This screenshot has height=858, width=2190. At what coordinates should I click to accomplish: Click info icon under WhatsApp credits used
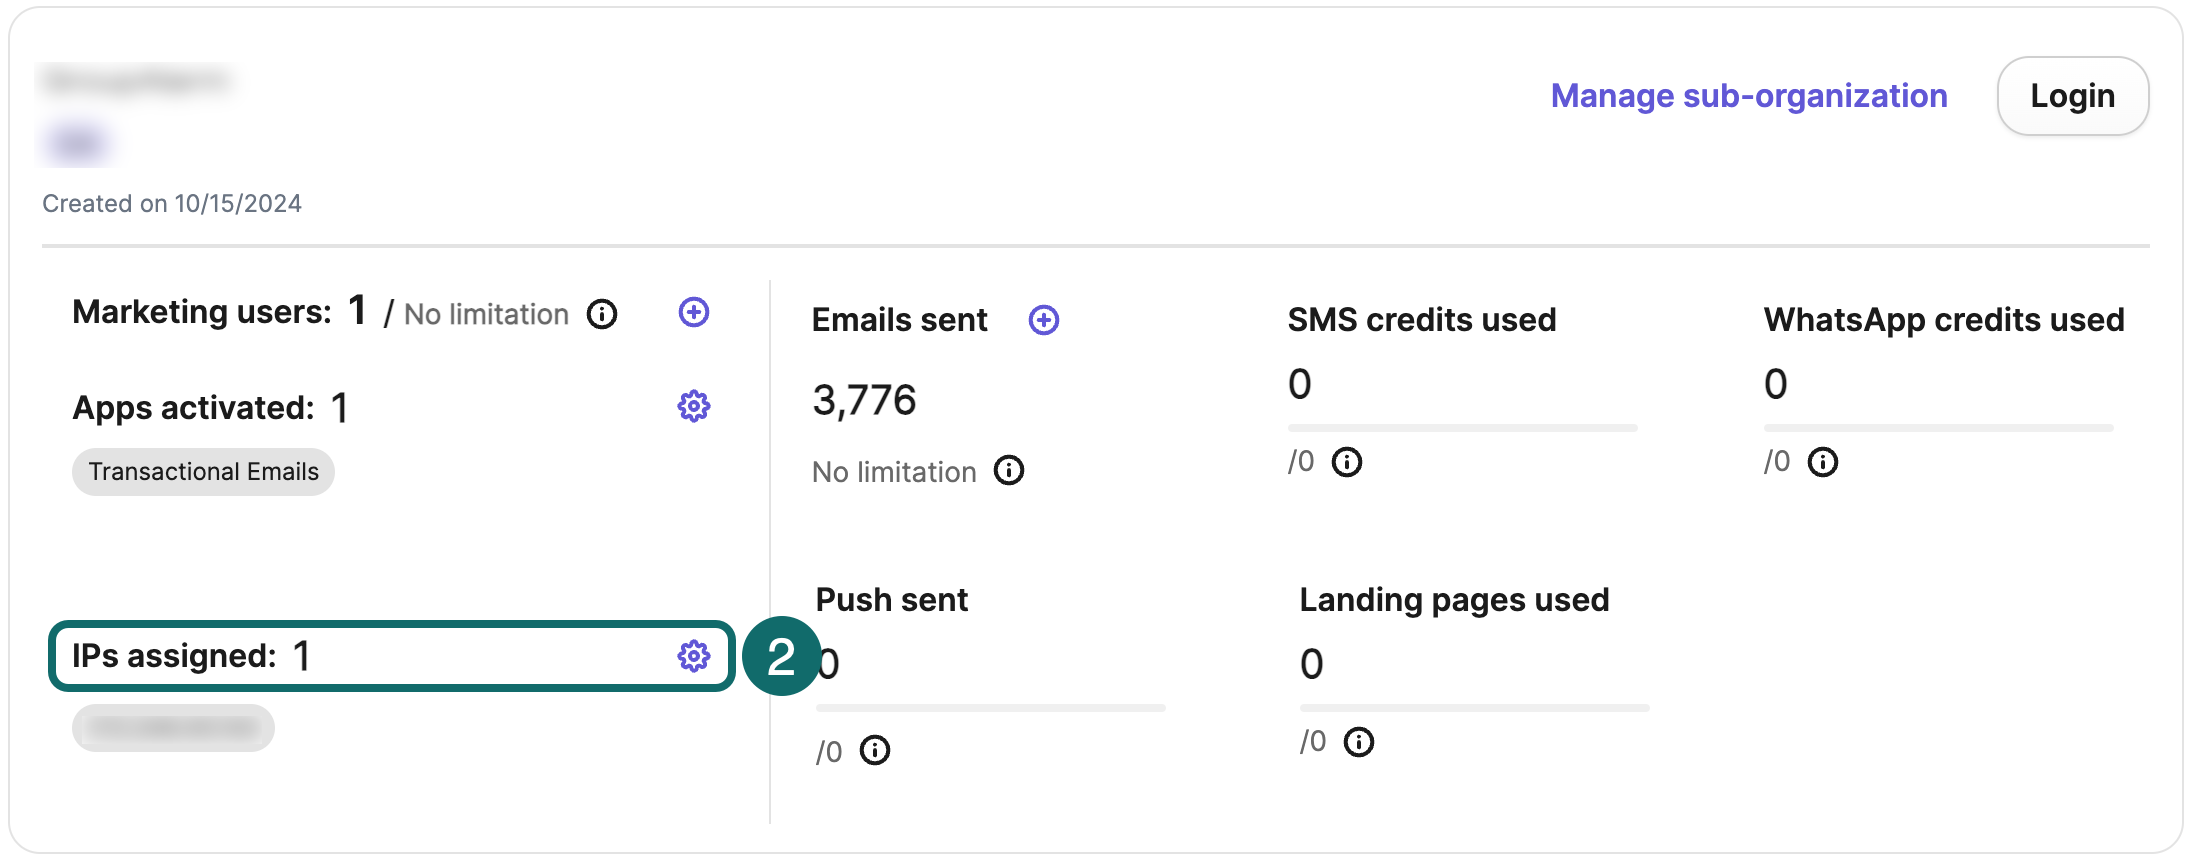pos(1823,462)
